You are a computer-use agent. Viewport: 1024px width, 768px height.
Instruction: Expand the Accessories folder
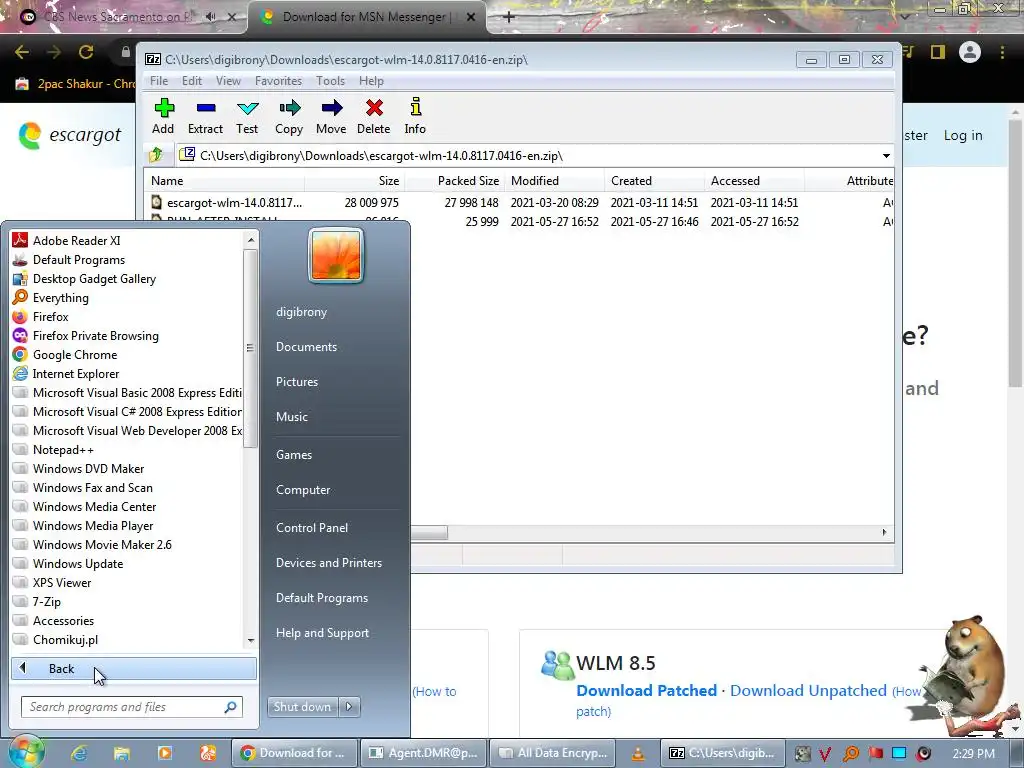pyautogui.click(x=63, y=621)
